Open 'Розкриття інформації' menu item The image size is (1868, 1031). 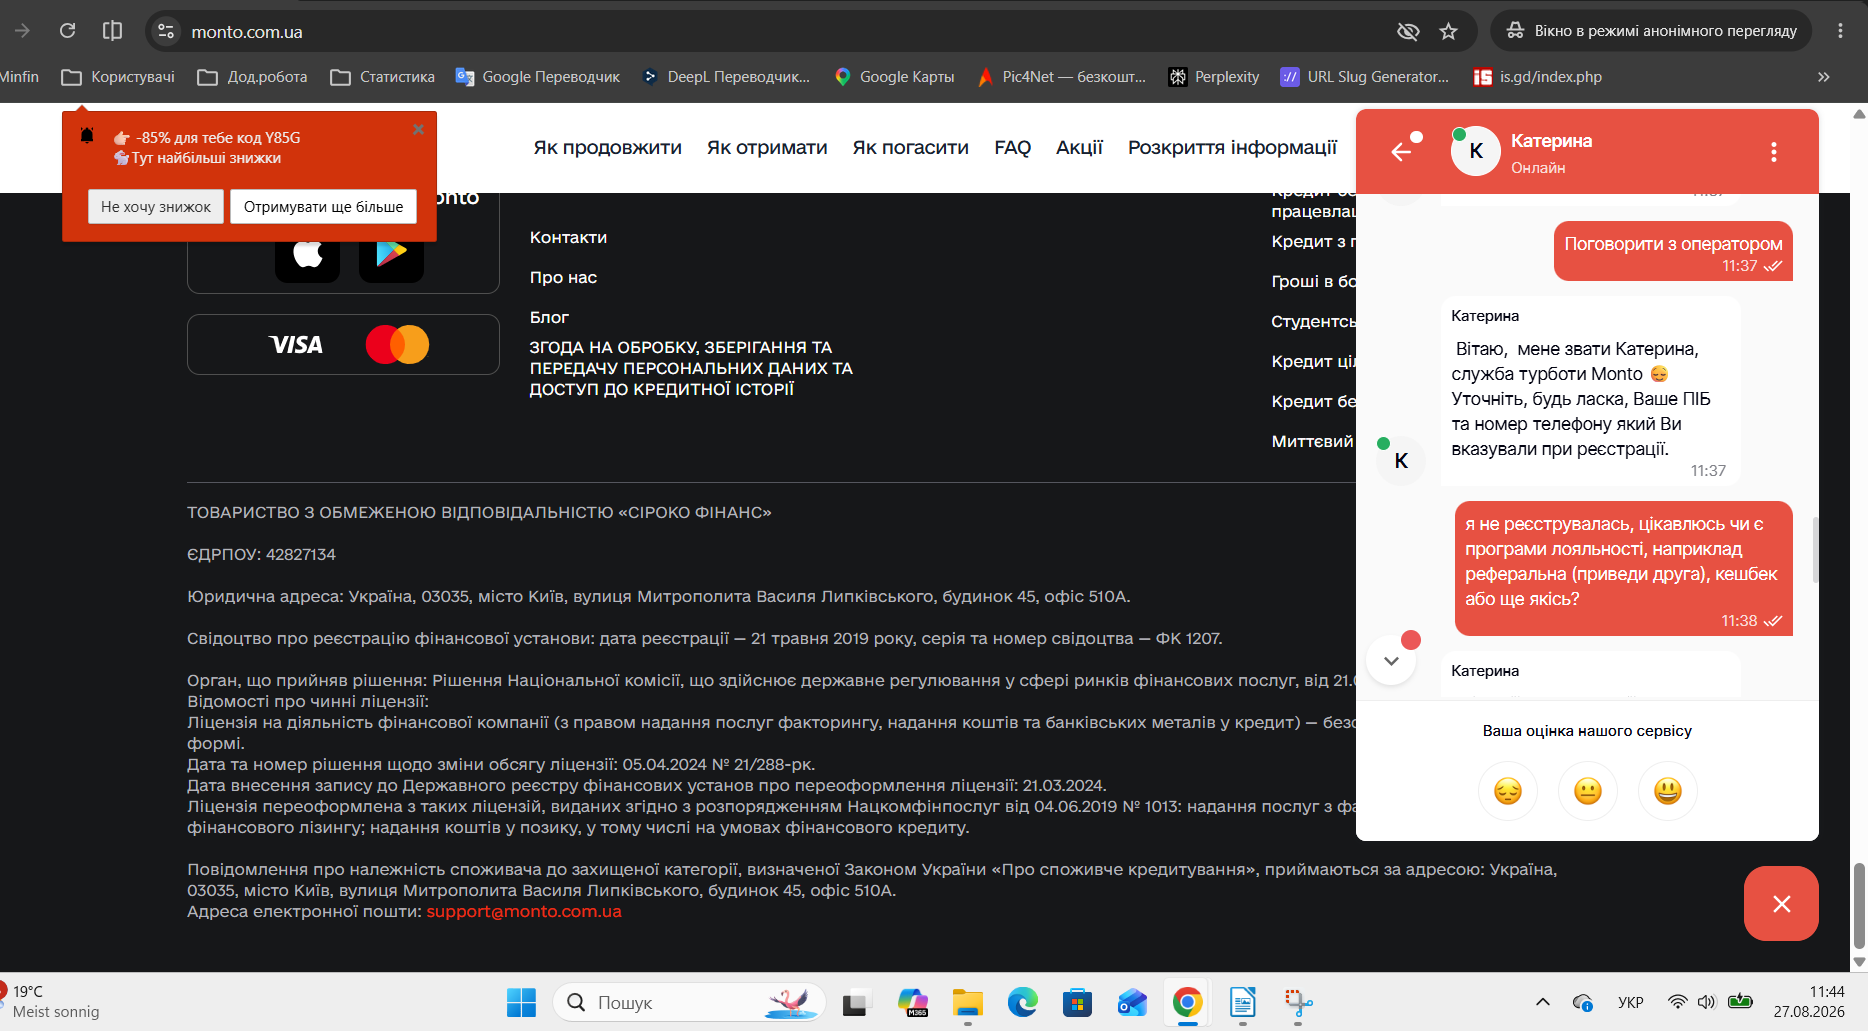tap(1232, 148)
